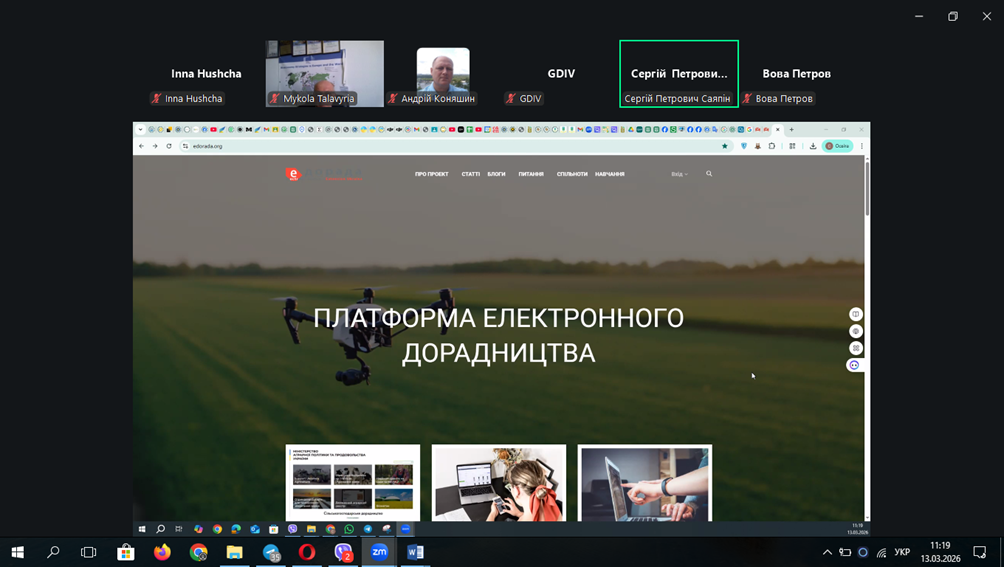Open Opera browser from the taskbar
Image resolution: width=1004 pixels, height=567 pixels.
(307, 552)
